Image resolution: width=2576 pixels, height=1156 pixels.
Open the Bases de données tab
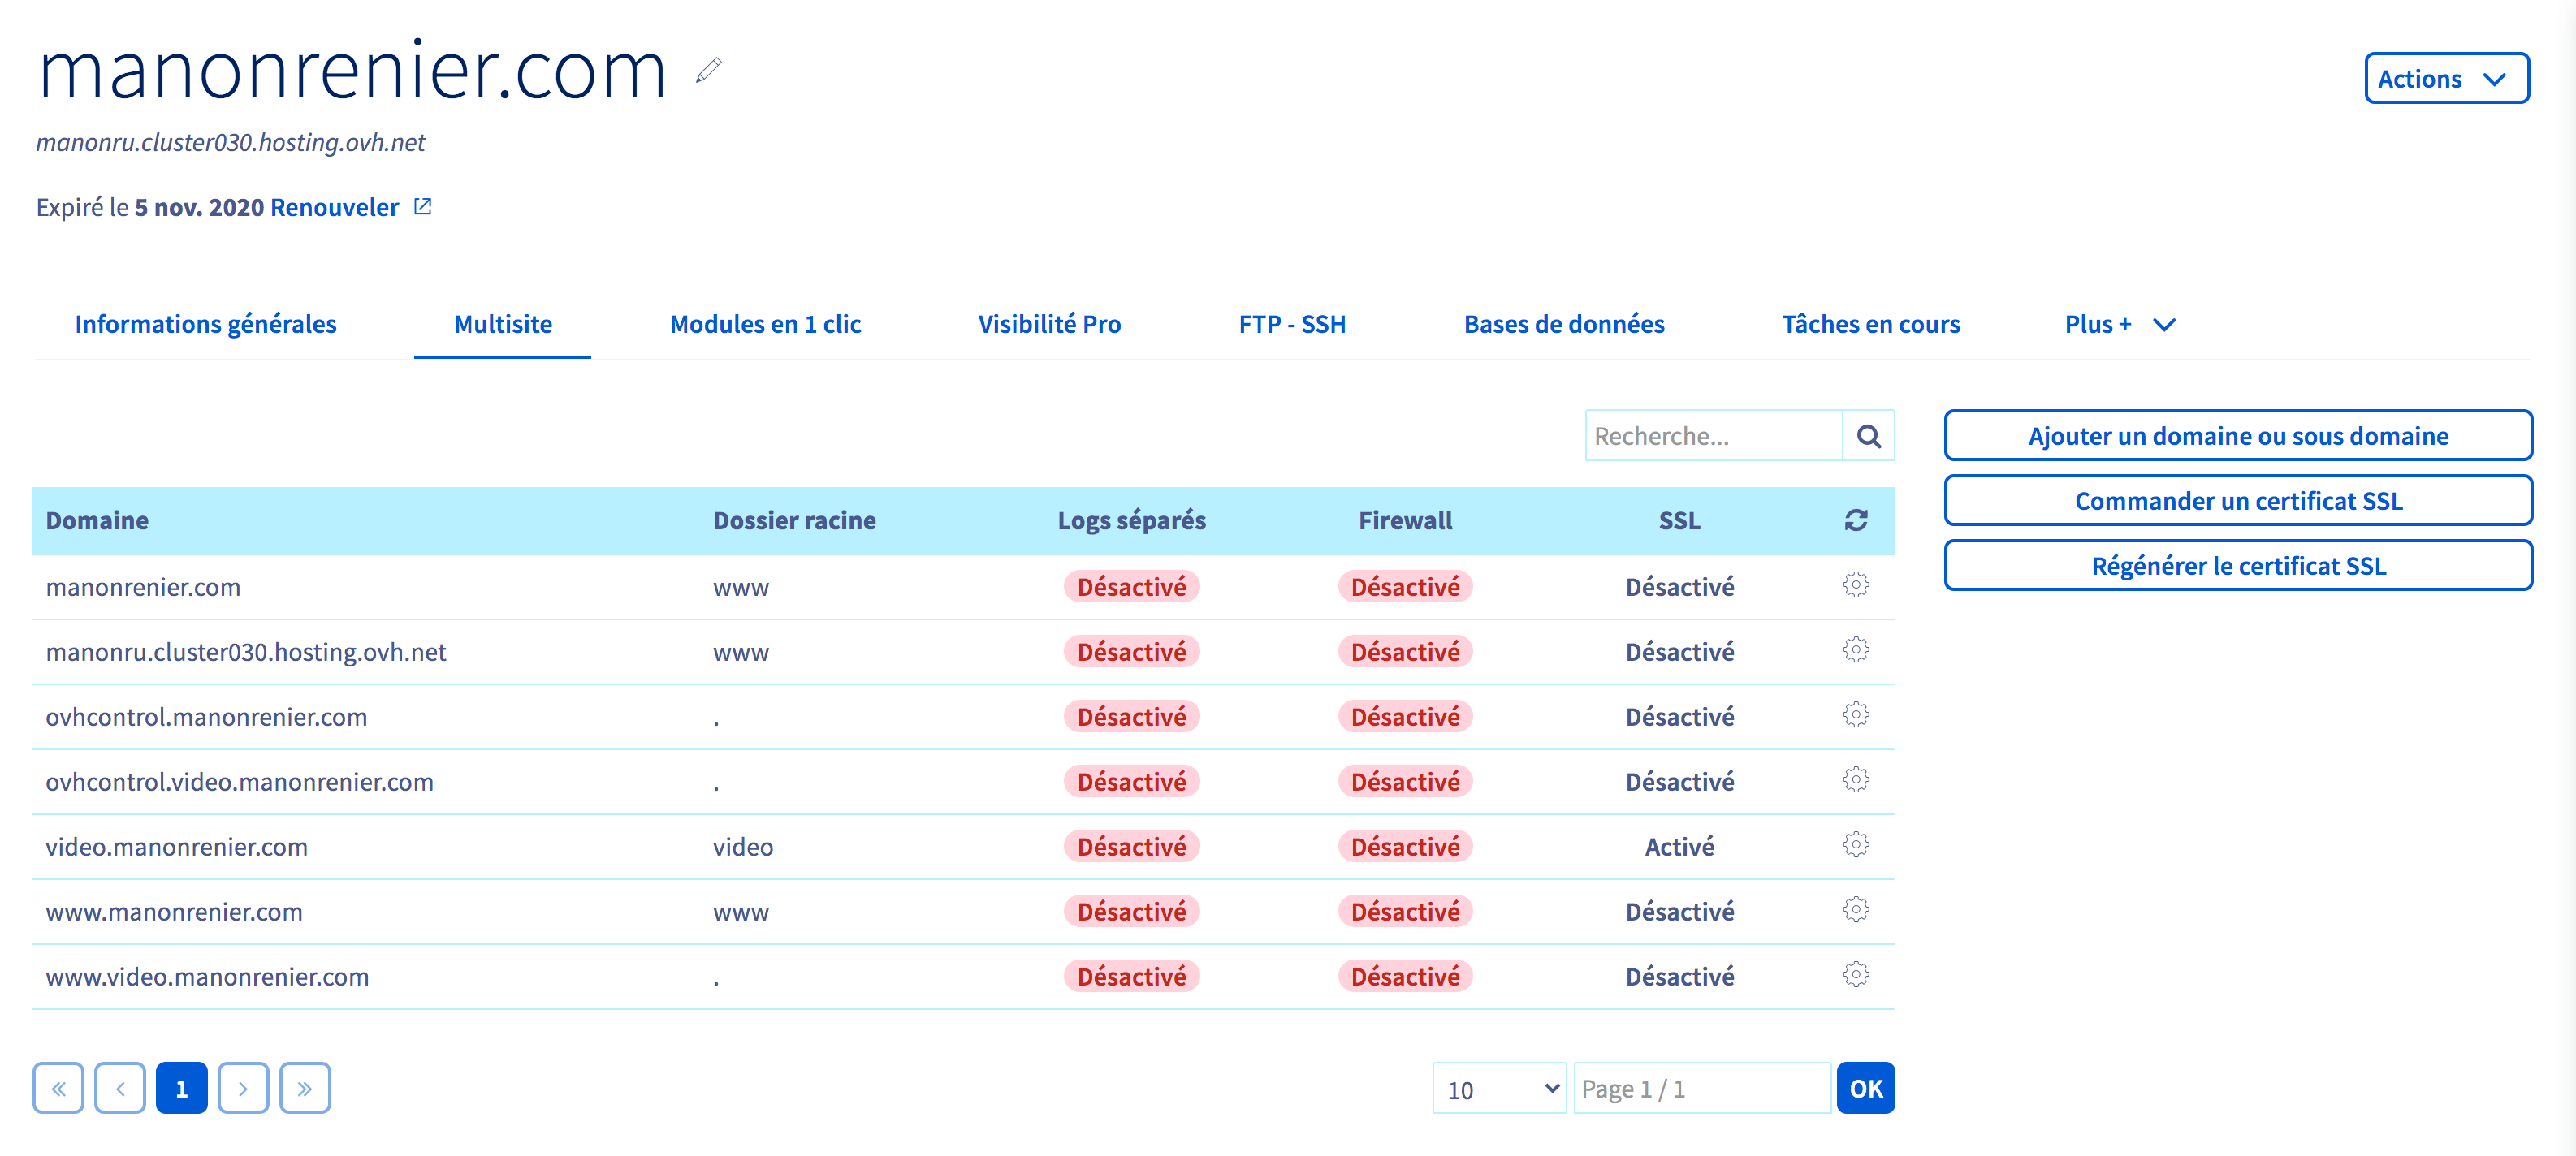[1563, 324]
